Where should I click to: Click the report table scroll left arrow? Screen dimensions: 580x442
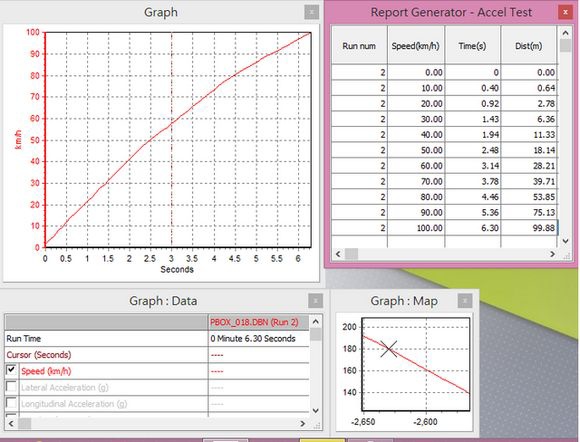pos(338,254)
